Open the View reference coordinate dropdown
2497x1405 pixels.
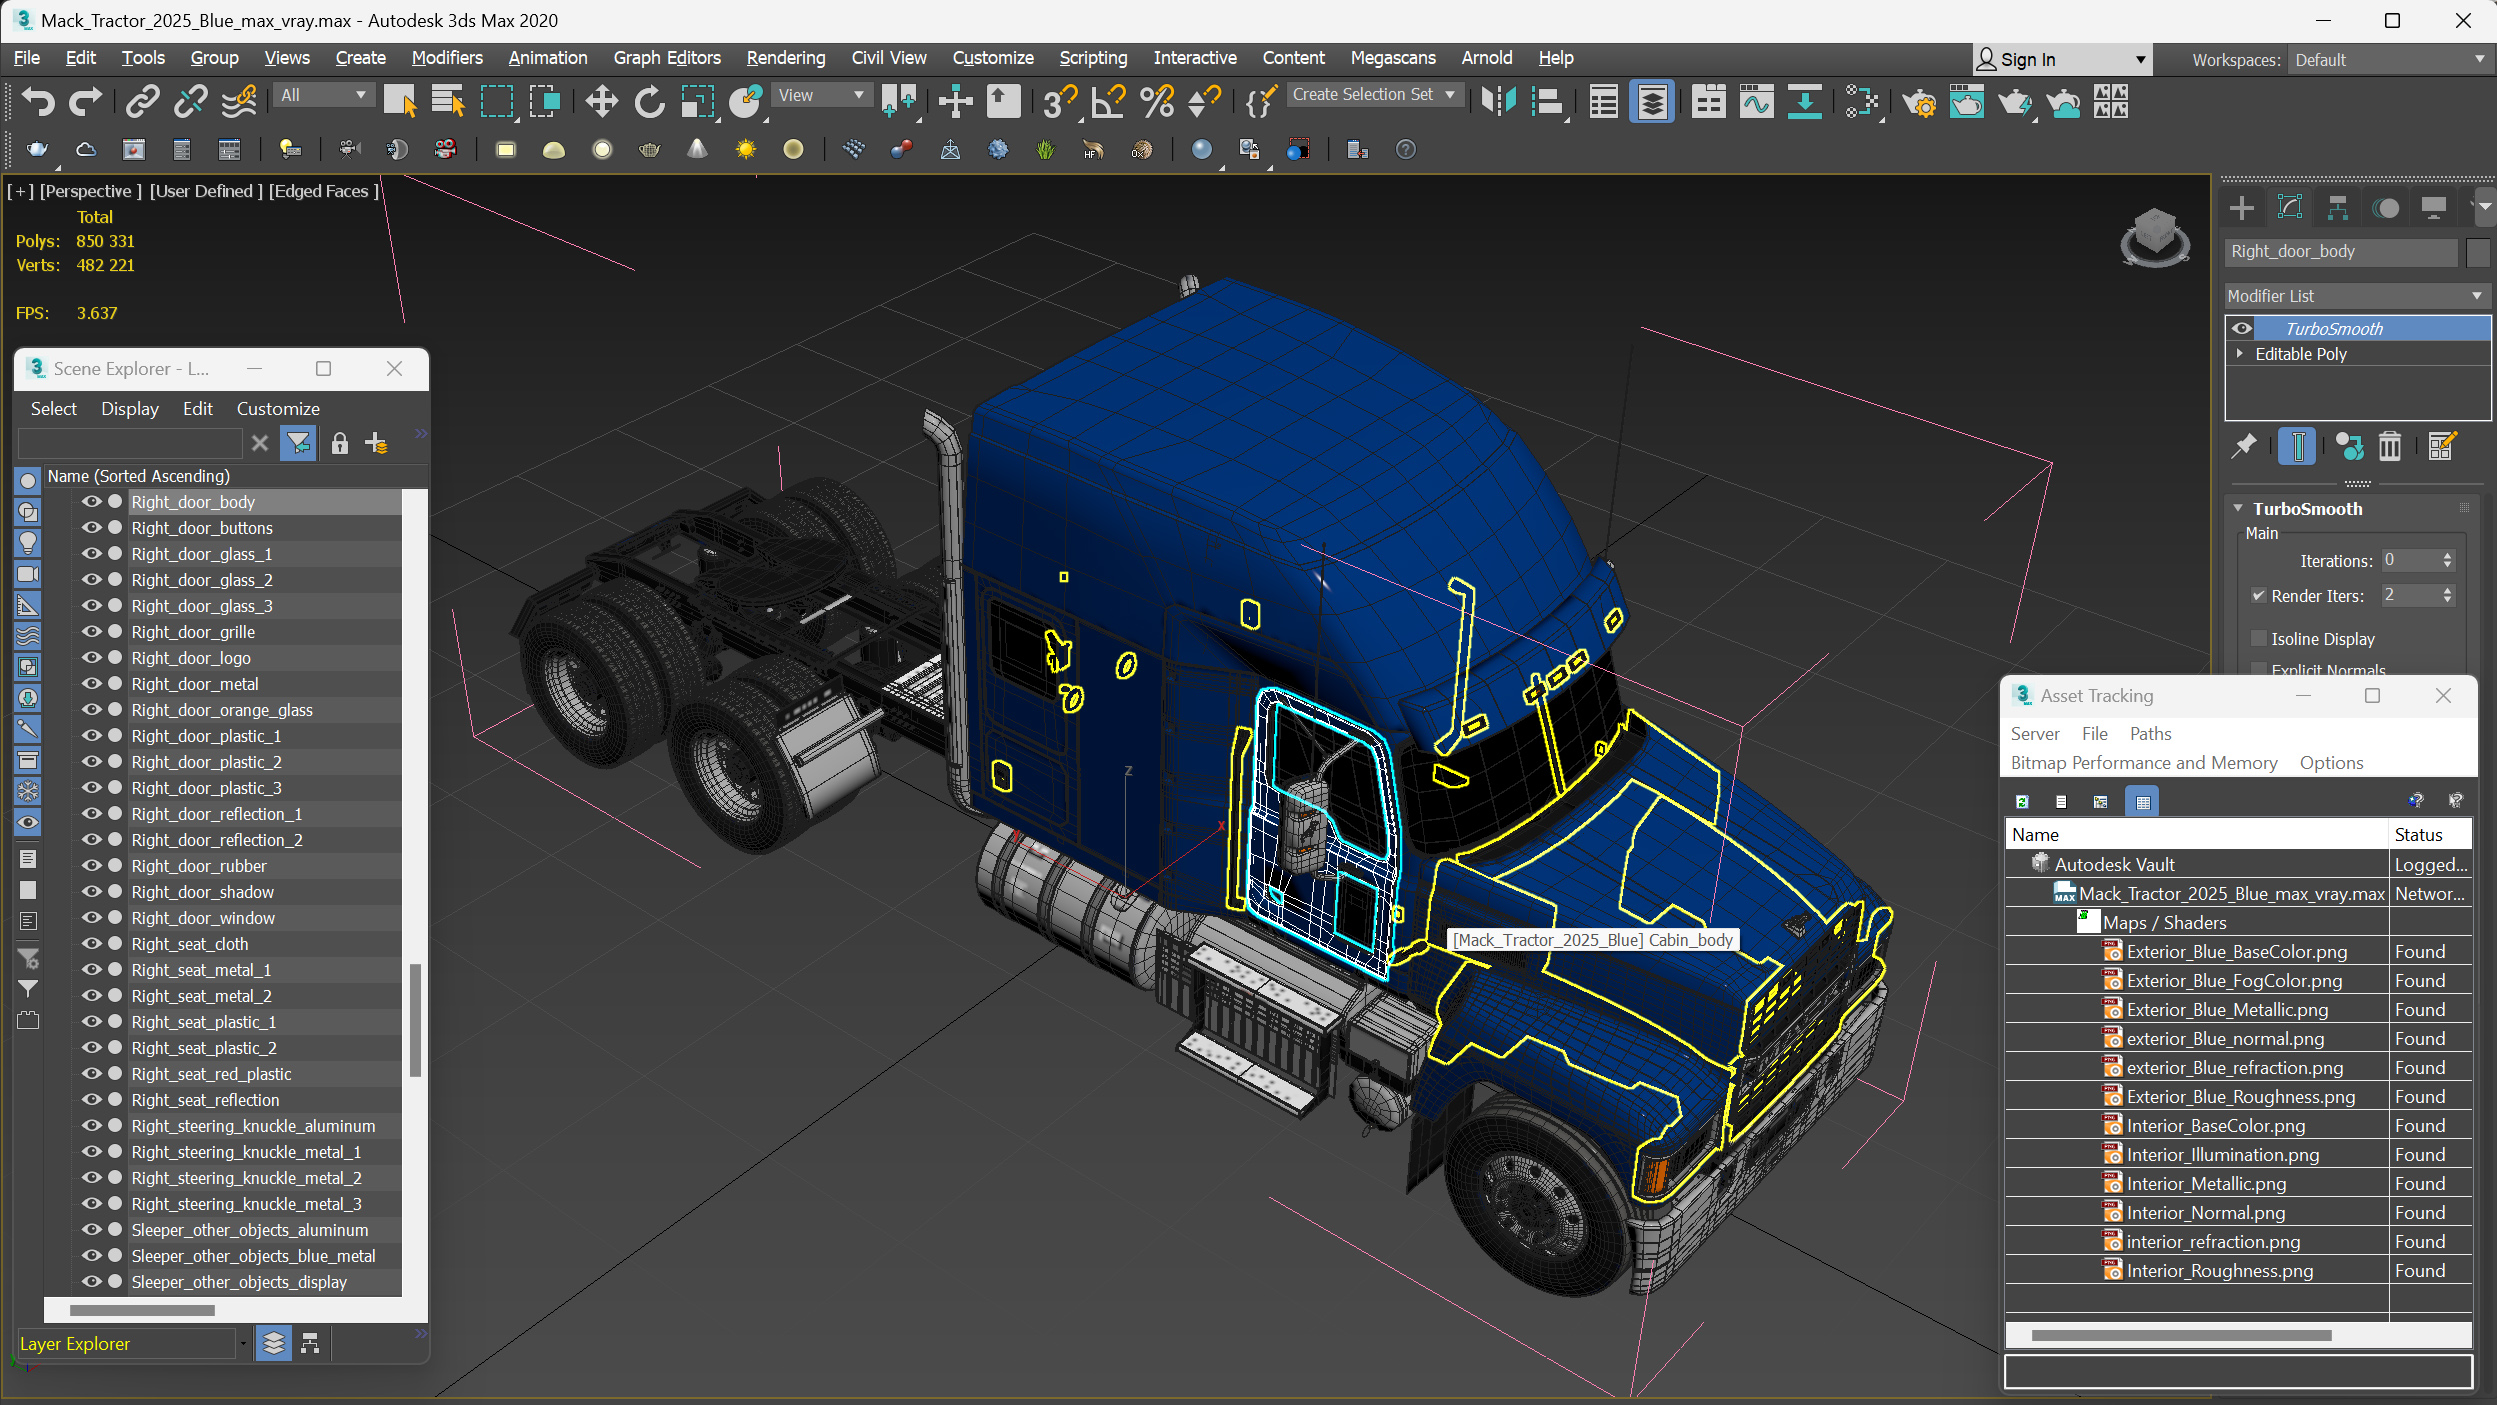820,95
